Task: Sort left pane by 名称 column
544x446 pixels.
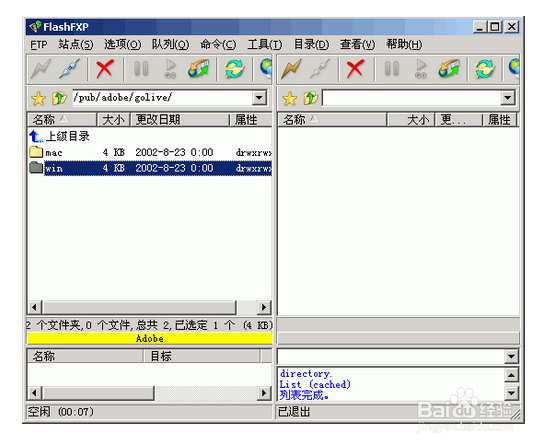Action: [62, 120]
